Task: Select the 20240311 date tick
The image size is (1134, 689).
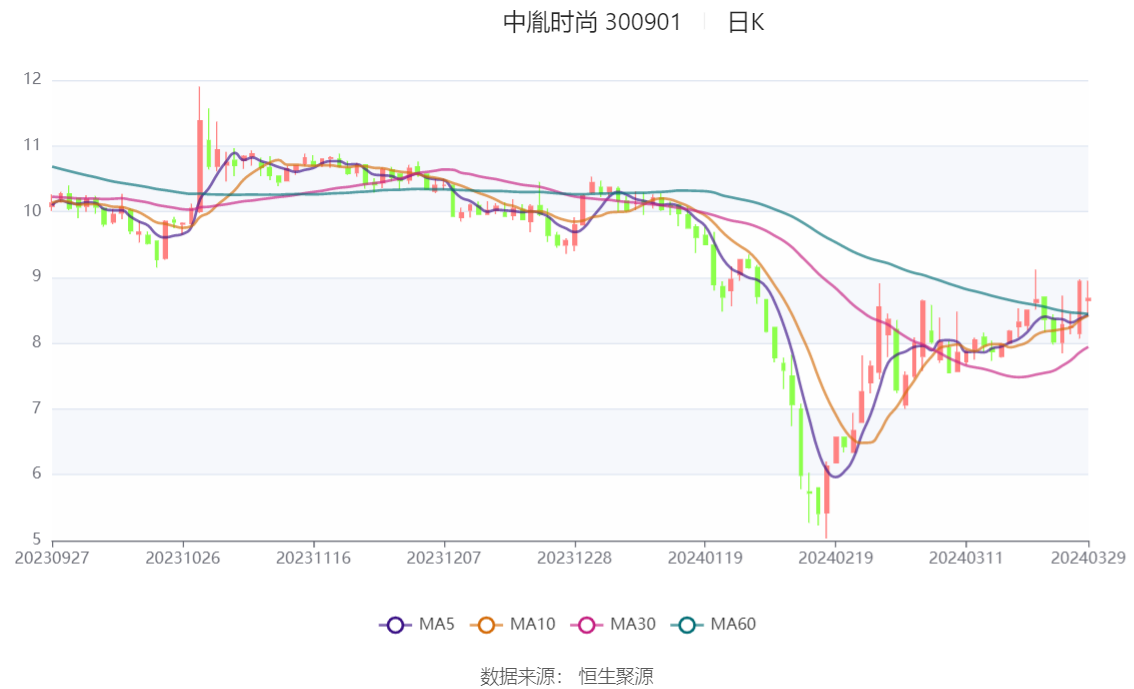Action: point(965,558)
